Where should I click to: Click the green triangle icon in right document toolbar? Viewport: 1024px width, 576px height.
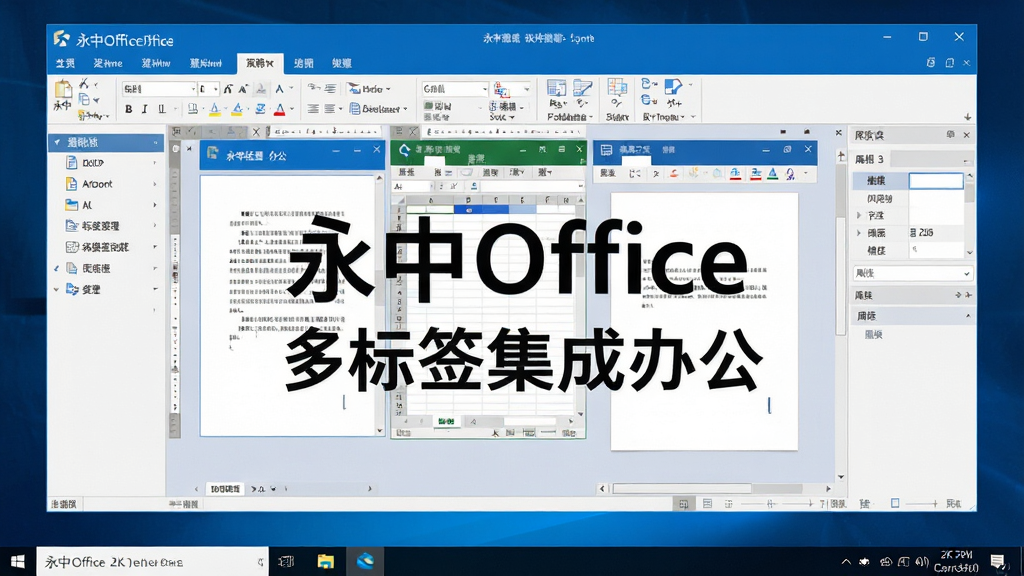773,173
